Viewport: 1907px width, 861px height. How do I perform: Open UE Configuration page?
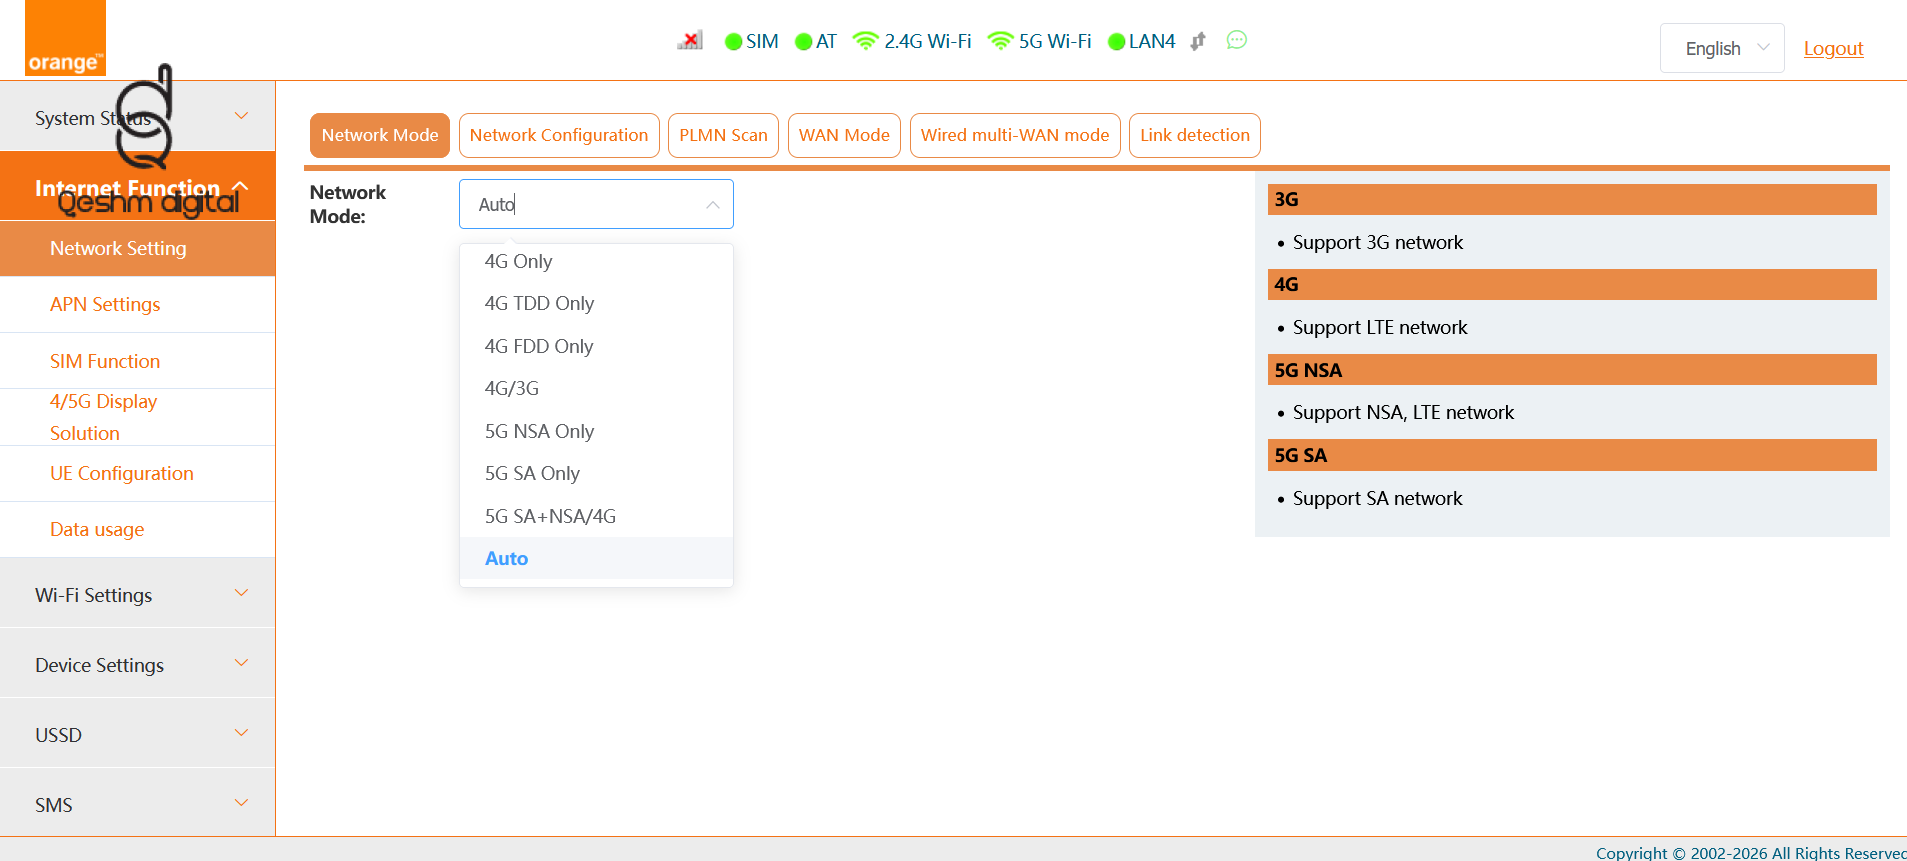tap(138, 473)
